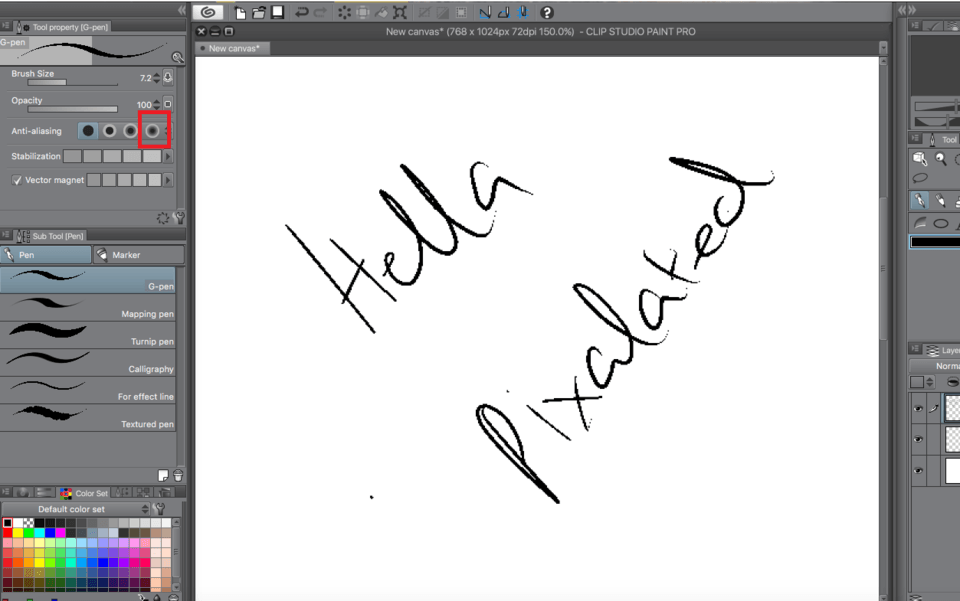This screenshot has height=601, width=960.
Task: Hide the top layer using eye icon
Action: point(918,408)
